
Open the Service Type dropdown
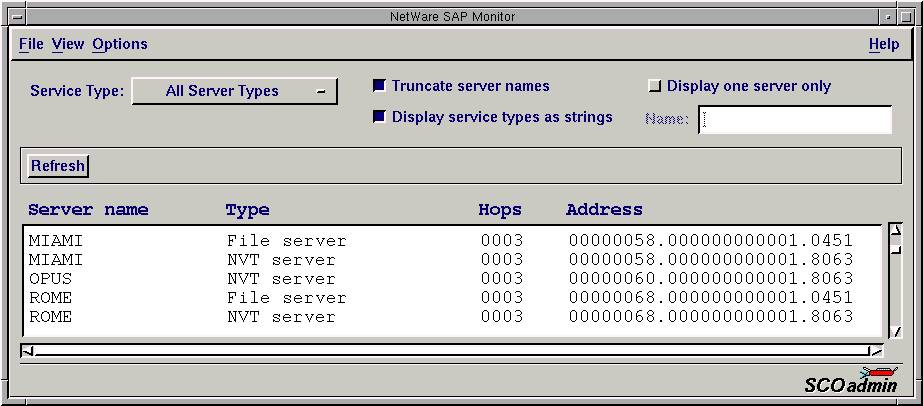pos(235,91)
